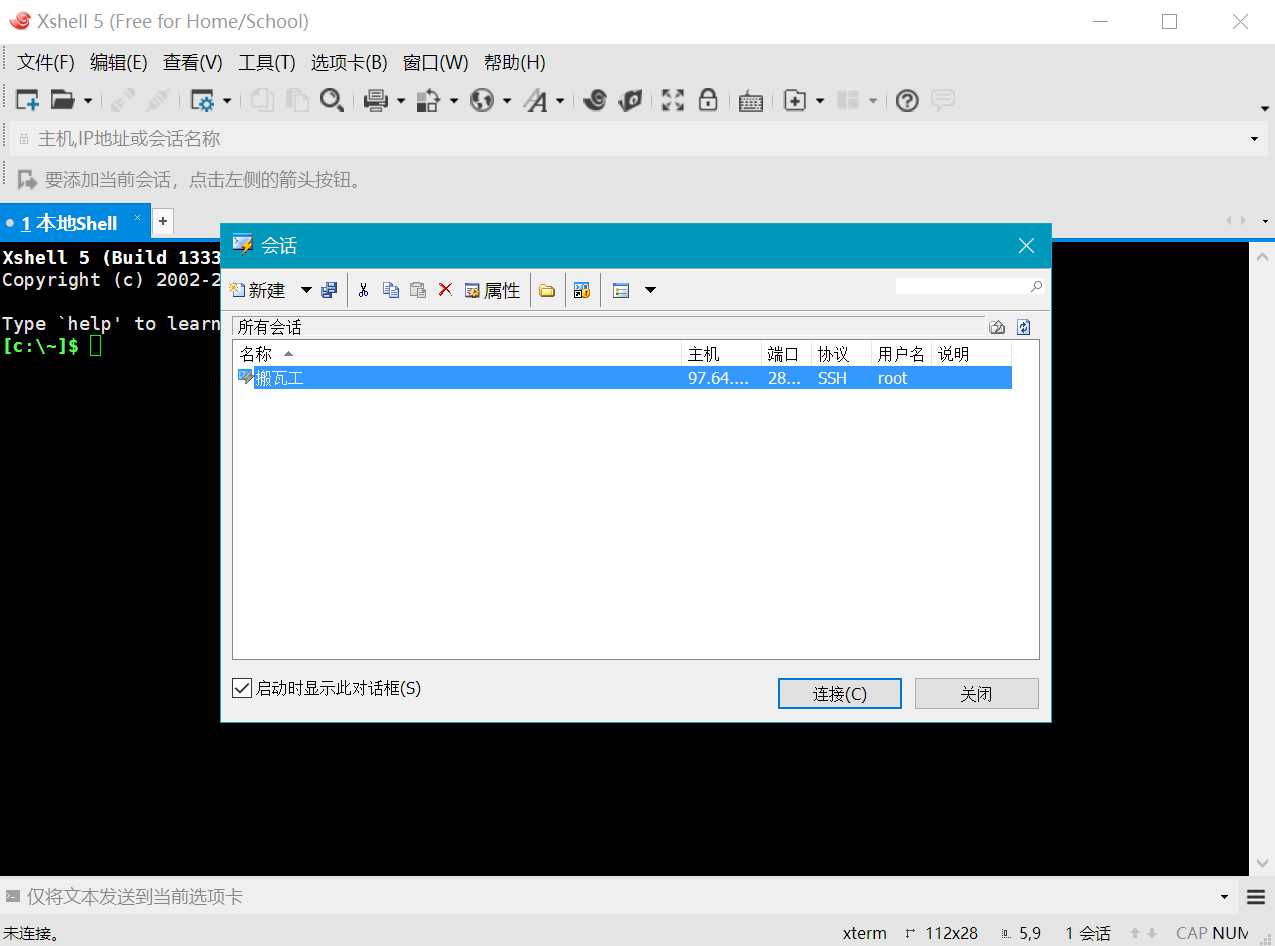Image resolution: width=1275 pixels, height=946 pixels.
Task: Launch Xagent leaf icon in toolbar
Action: click(x=630, y=99)
